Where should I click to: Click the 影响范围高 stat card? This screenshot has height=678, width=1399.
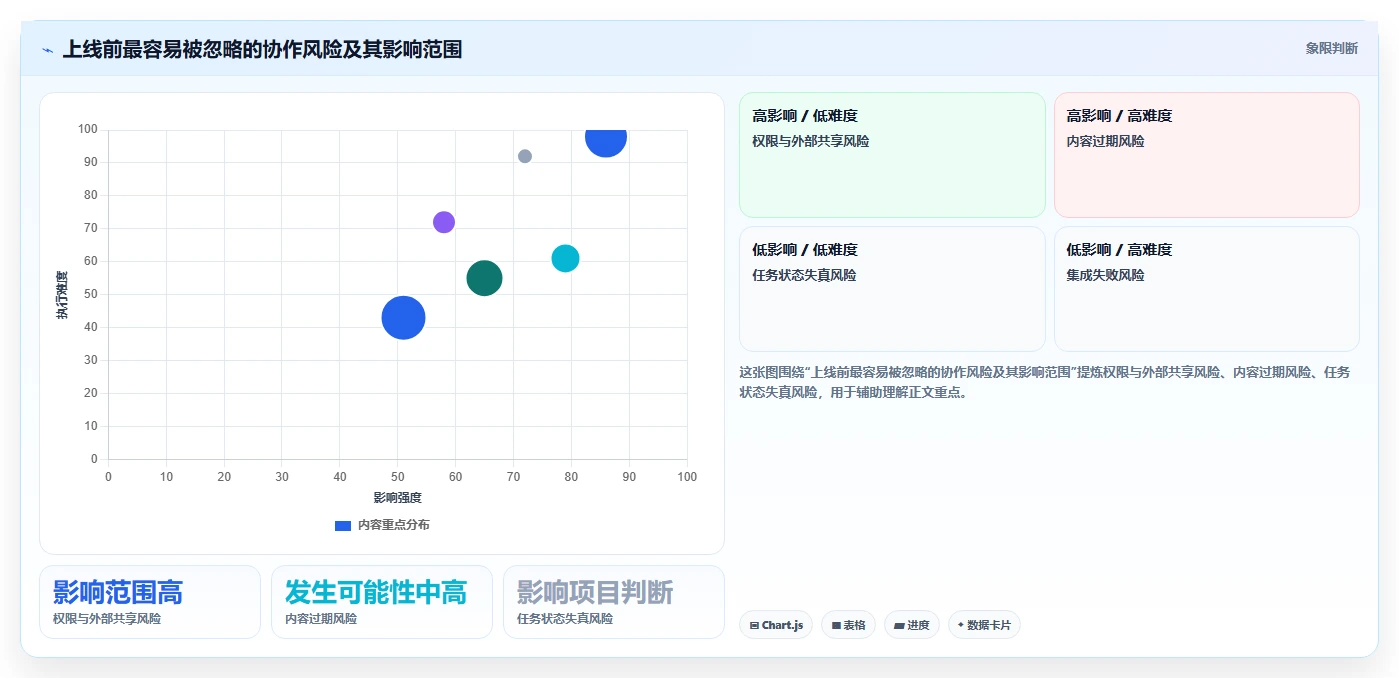150,602
